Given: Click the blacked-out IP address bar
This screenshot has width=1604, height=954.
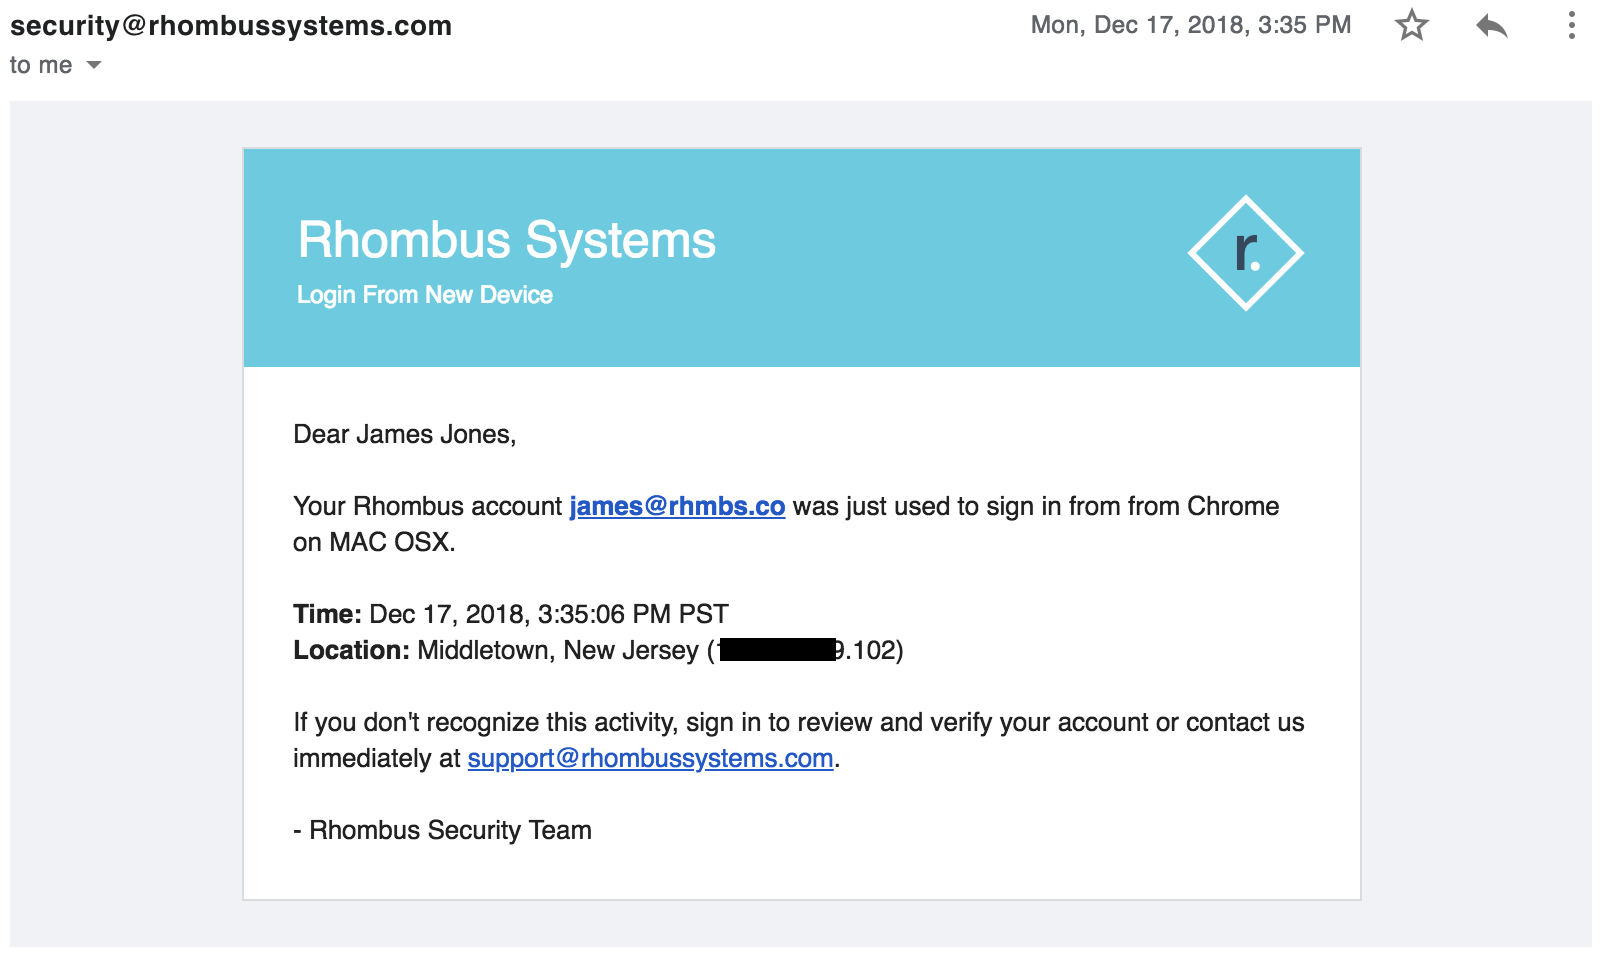Looking at the screenshot, I should point(777,650).
